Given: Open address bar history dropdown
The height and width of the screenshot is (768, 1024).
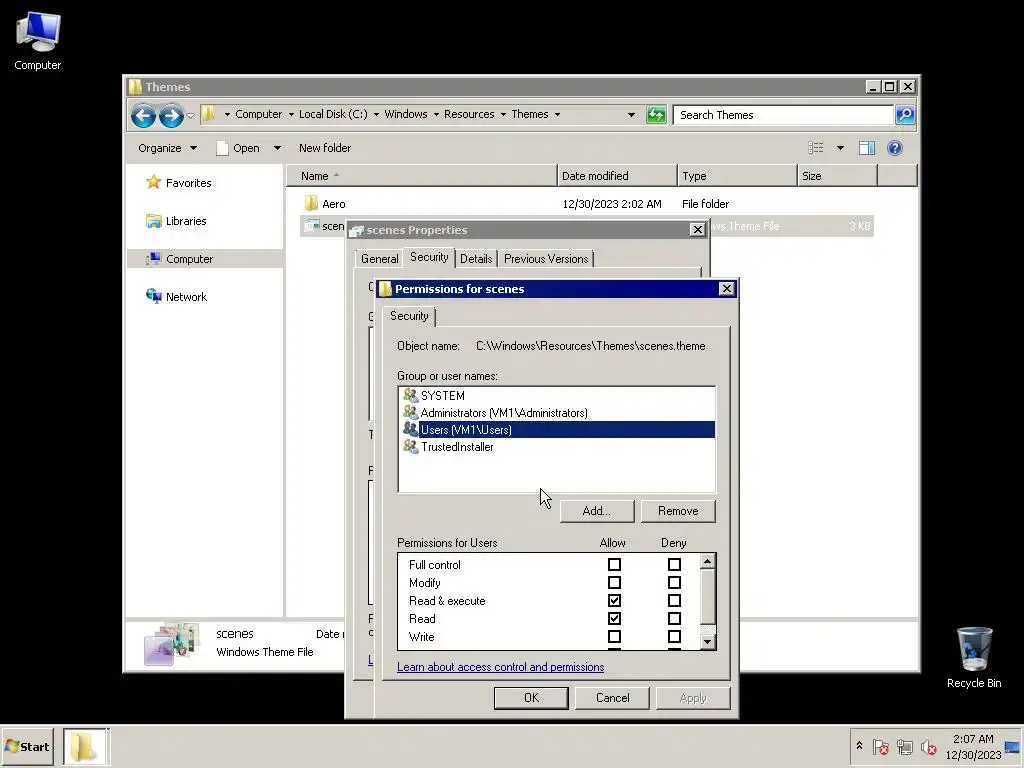Looking at the screenshot, I should click(x=631, y=115).
